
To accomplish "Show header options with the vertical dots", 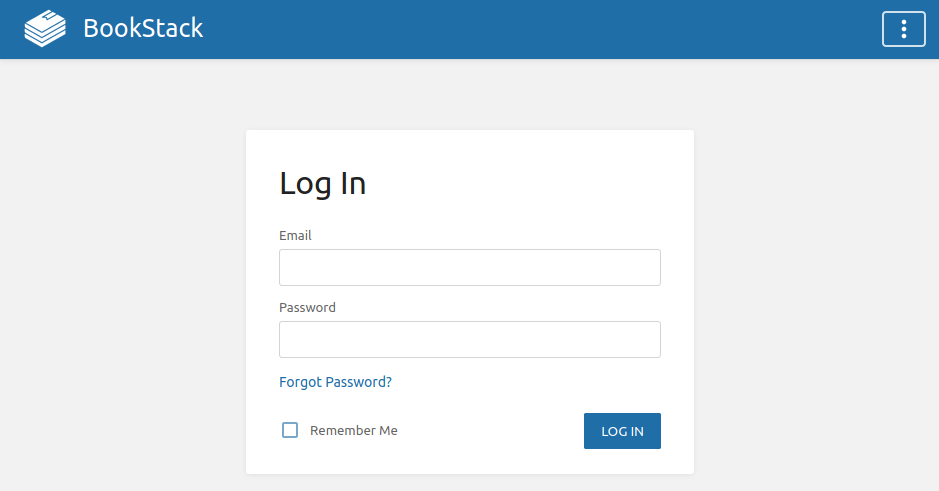I will [904, 29].
